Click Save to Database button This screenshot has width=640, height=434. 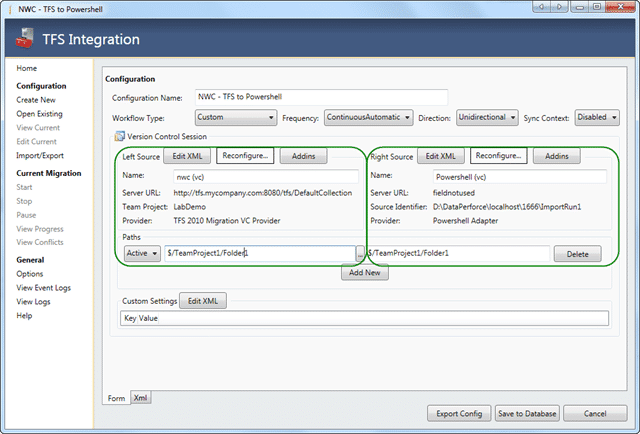527,414
